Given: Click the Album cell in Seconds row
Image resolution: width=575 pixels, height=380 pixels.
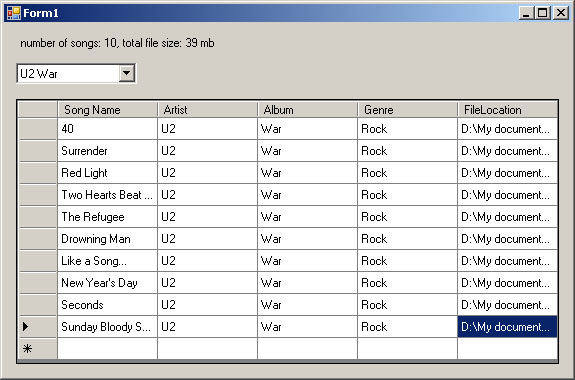Looking at the screenshot, I should [308, 305].
